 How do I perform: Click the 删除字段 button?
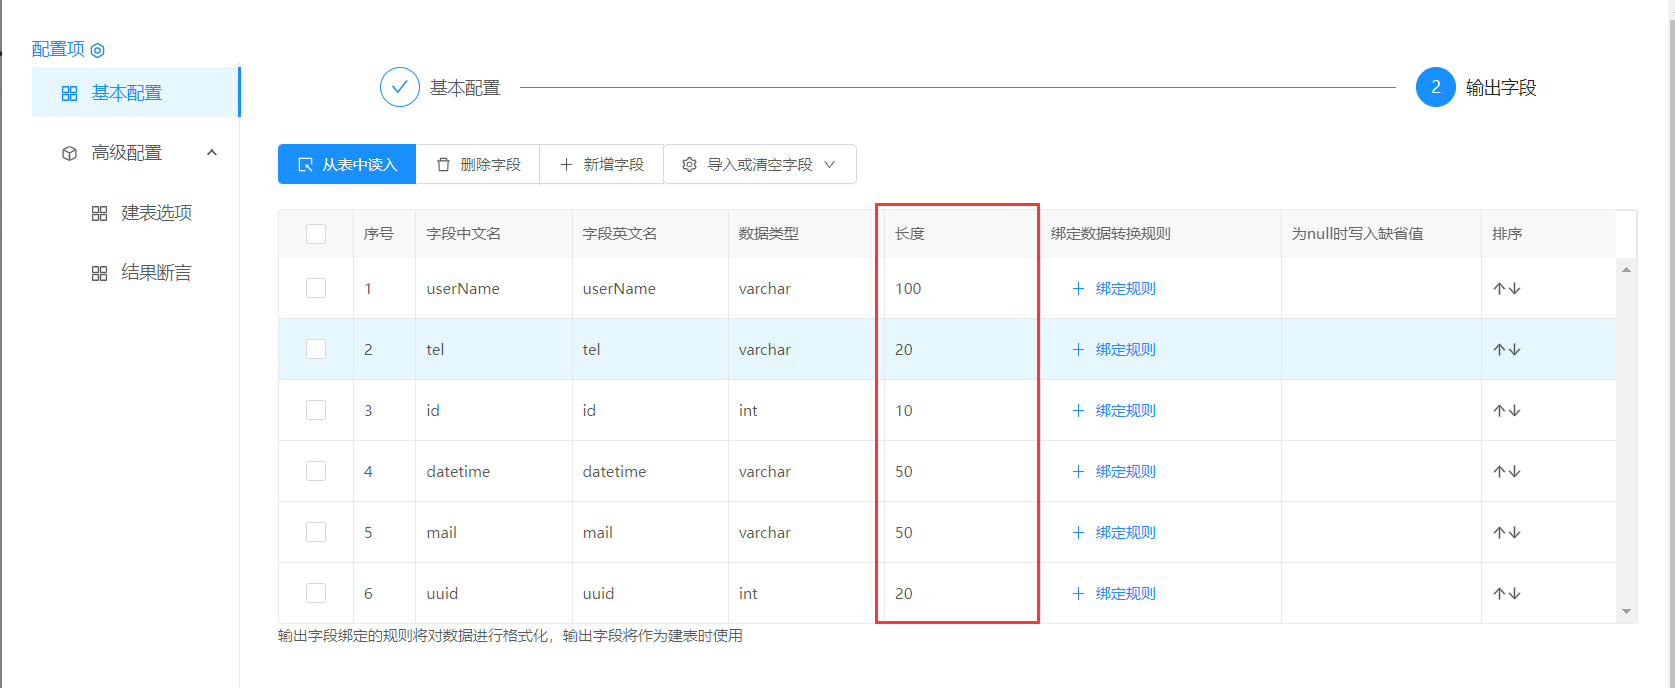pyautogui.click(x=478, y=165)
